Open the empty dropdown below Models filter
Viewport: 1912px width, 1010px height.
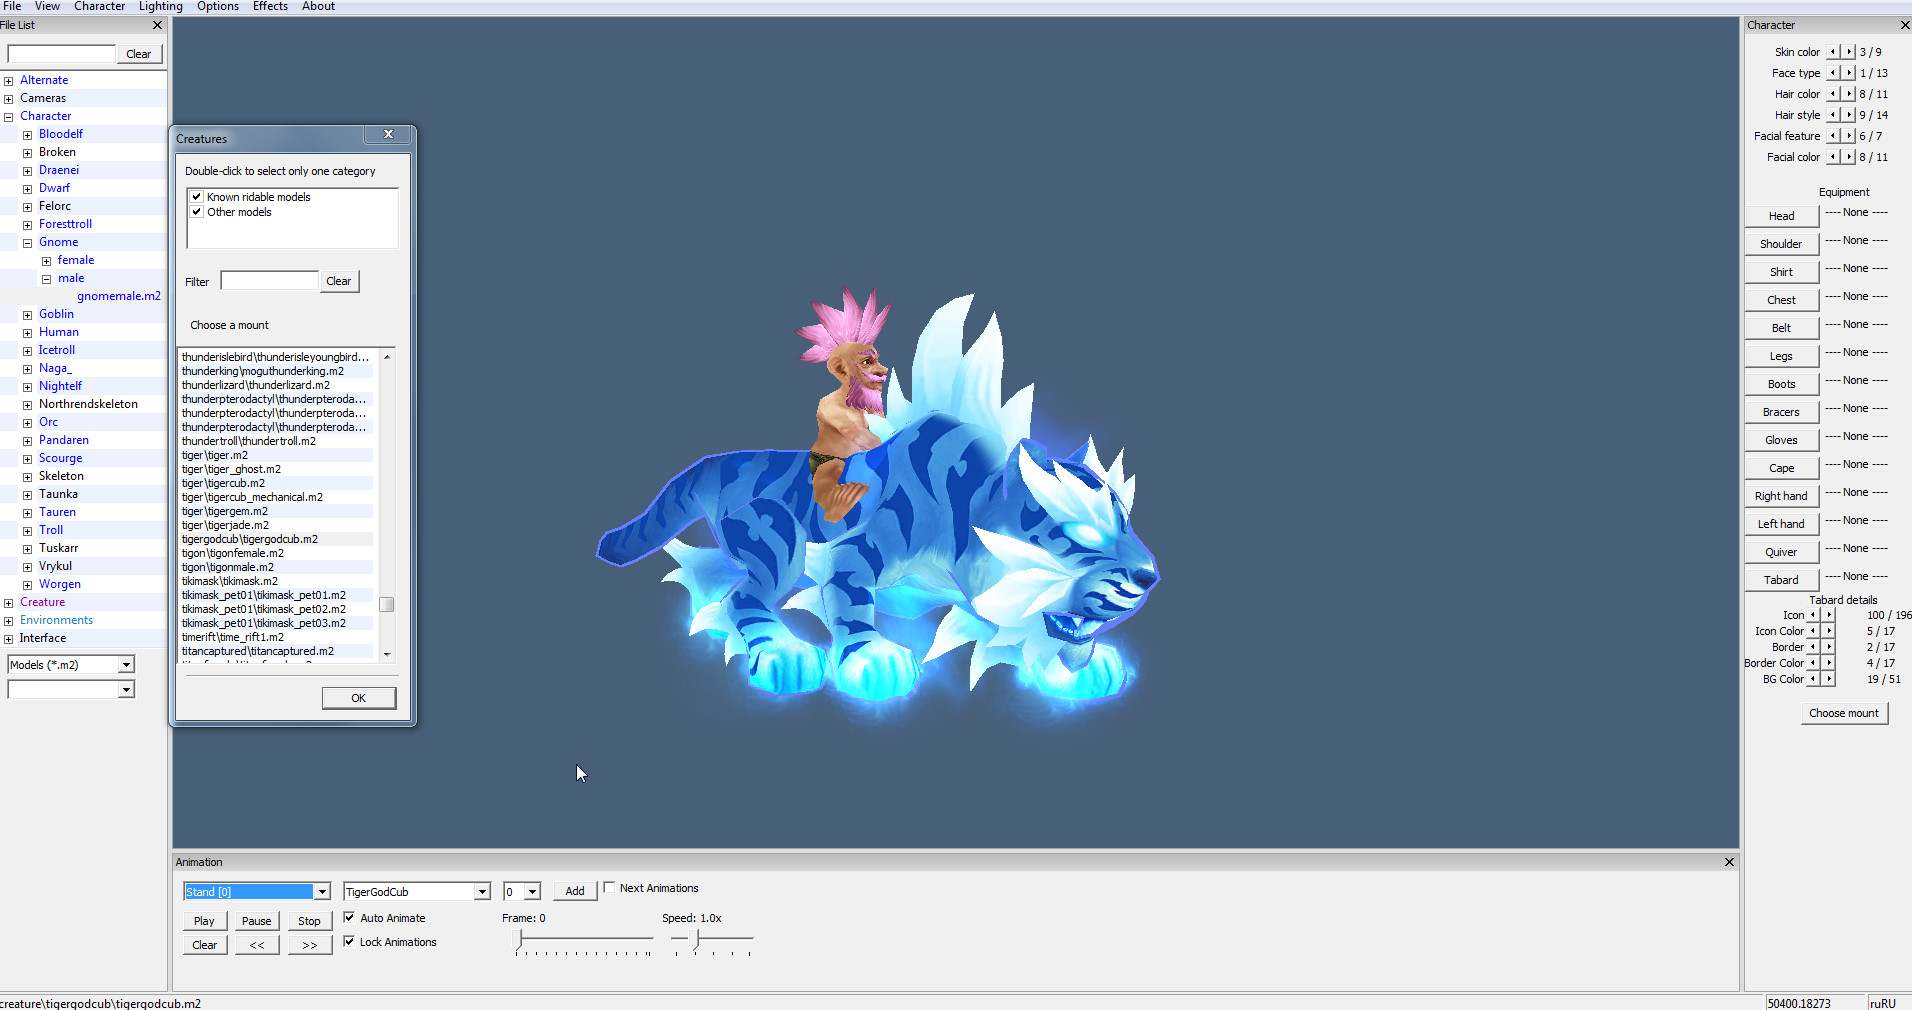pyautogui.click(x=126, y=689)
